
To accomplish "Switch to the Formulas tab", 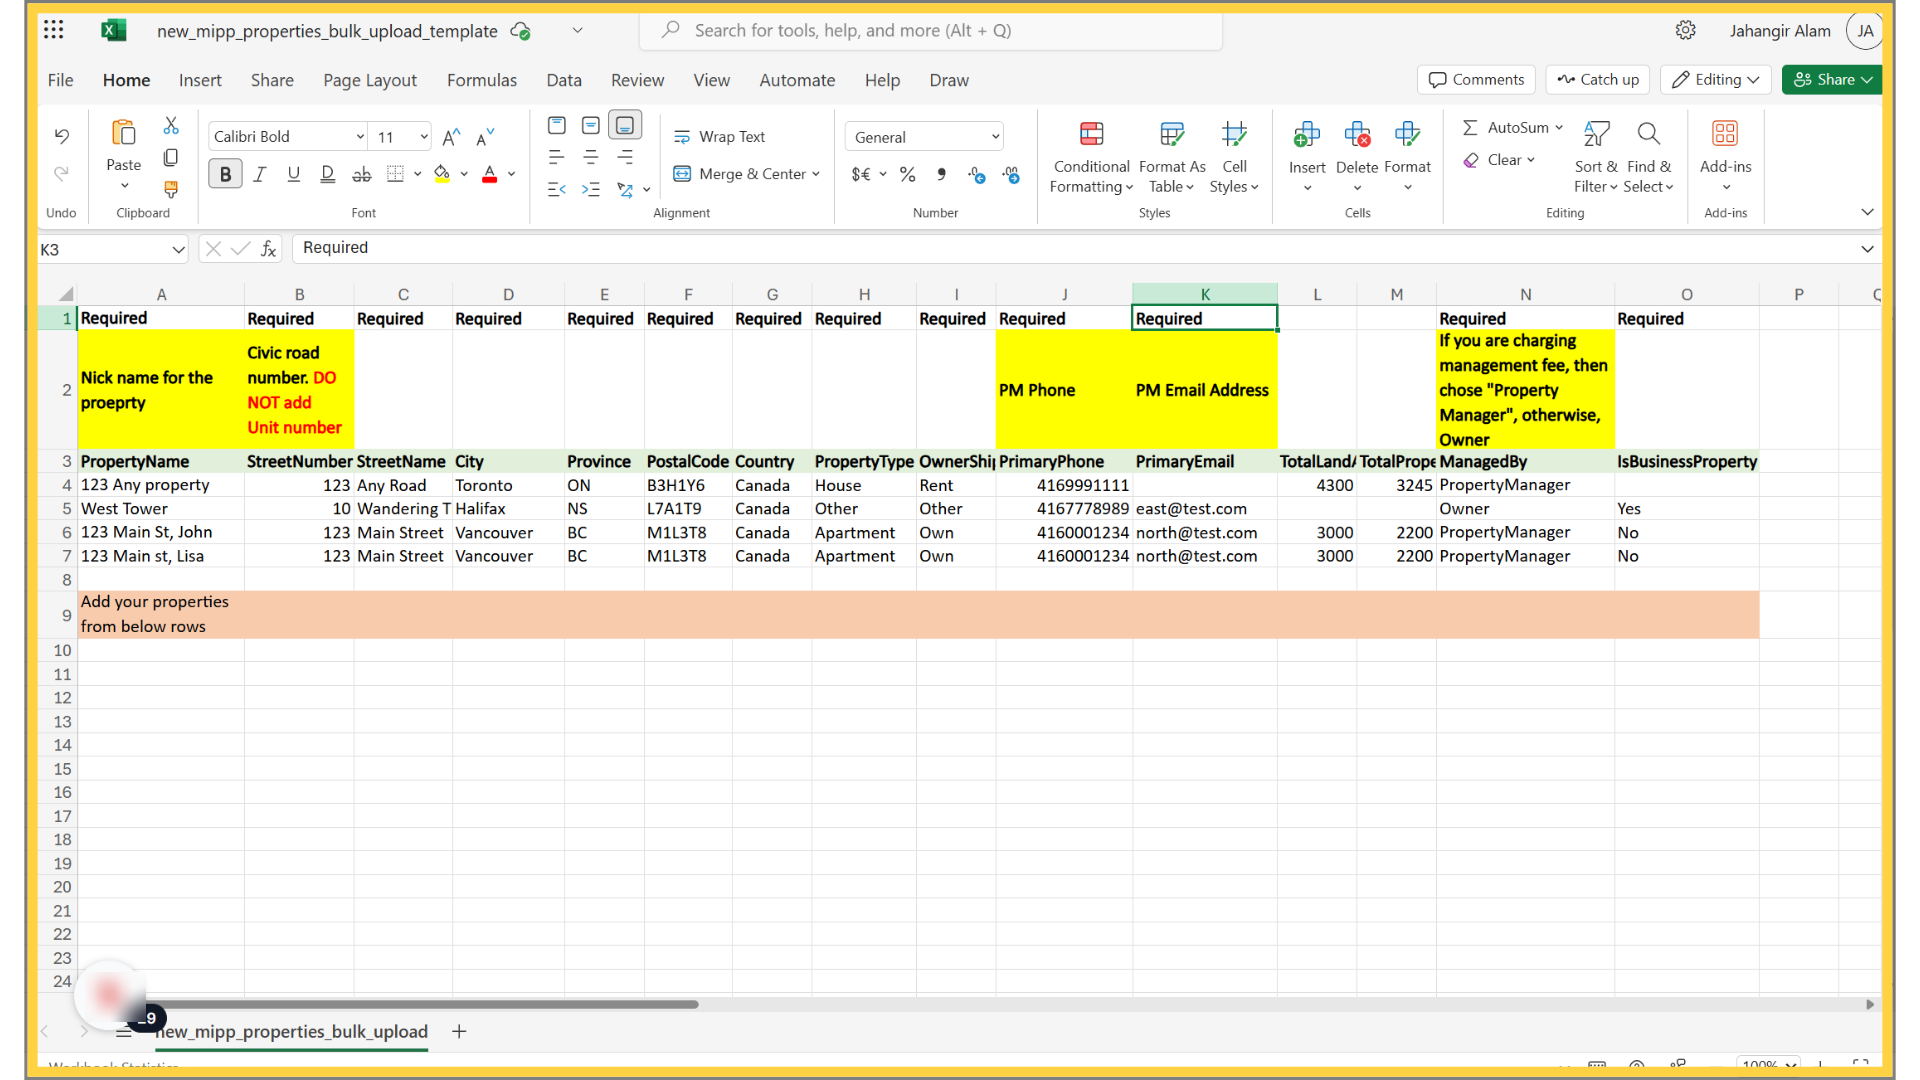I will click(482, 80).
